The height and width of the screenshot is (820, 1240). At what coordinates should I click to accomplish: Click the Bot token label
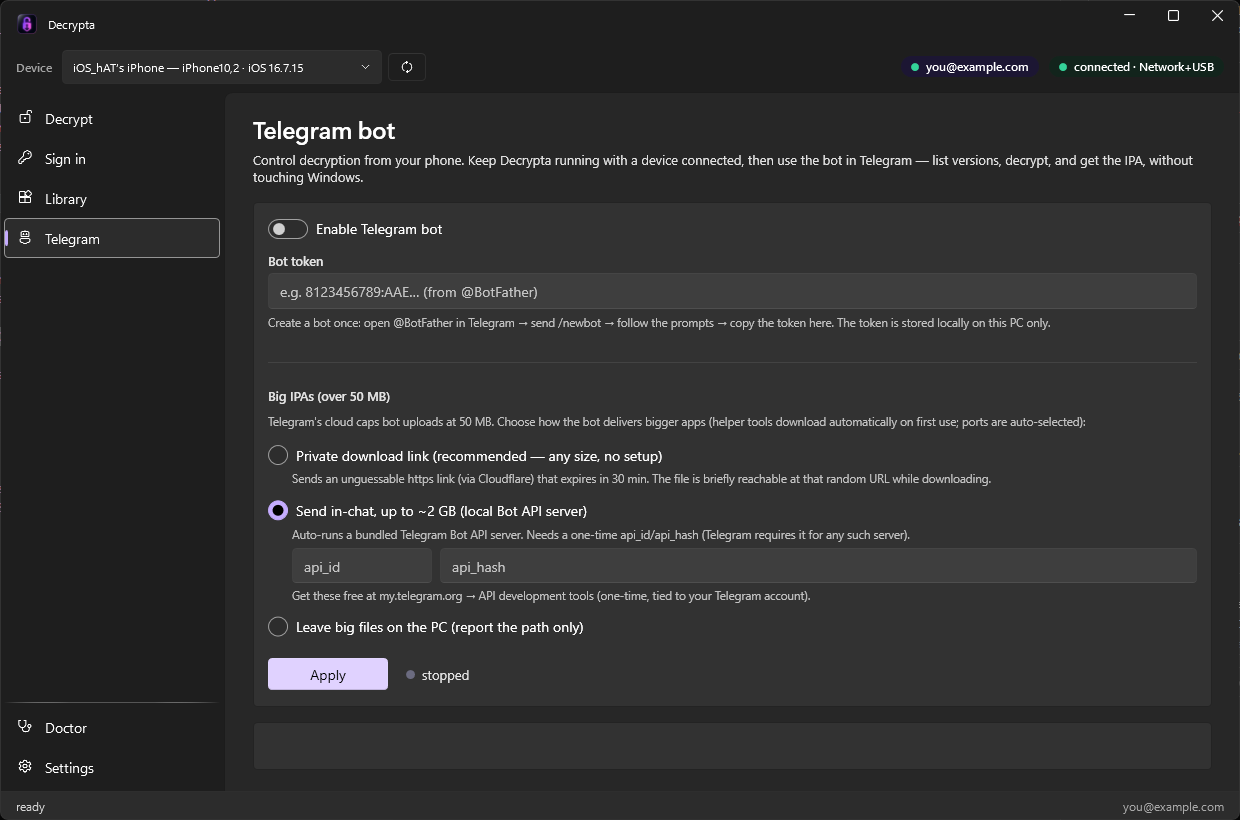(296, 261)
